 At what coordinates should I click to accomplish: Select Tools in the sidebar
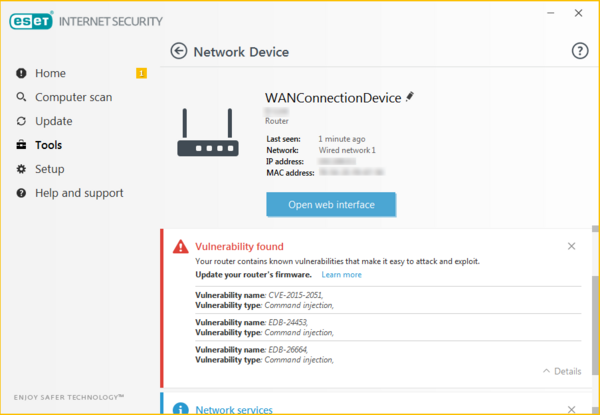click(x=48, y=145)
